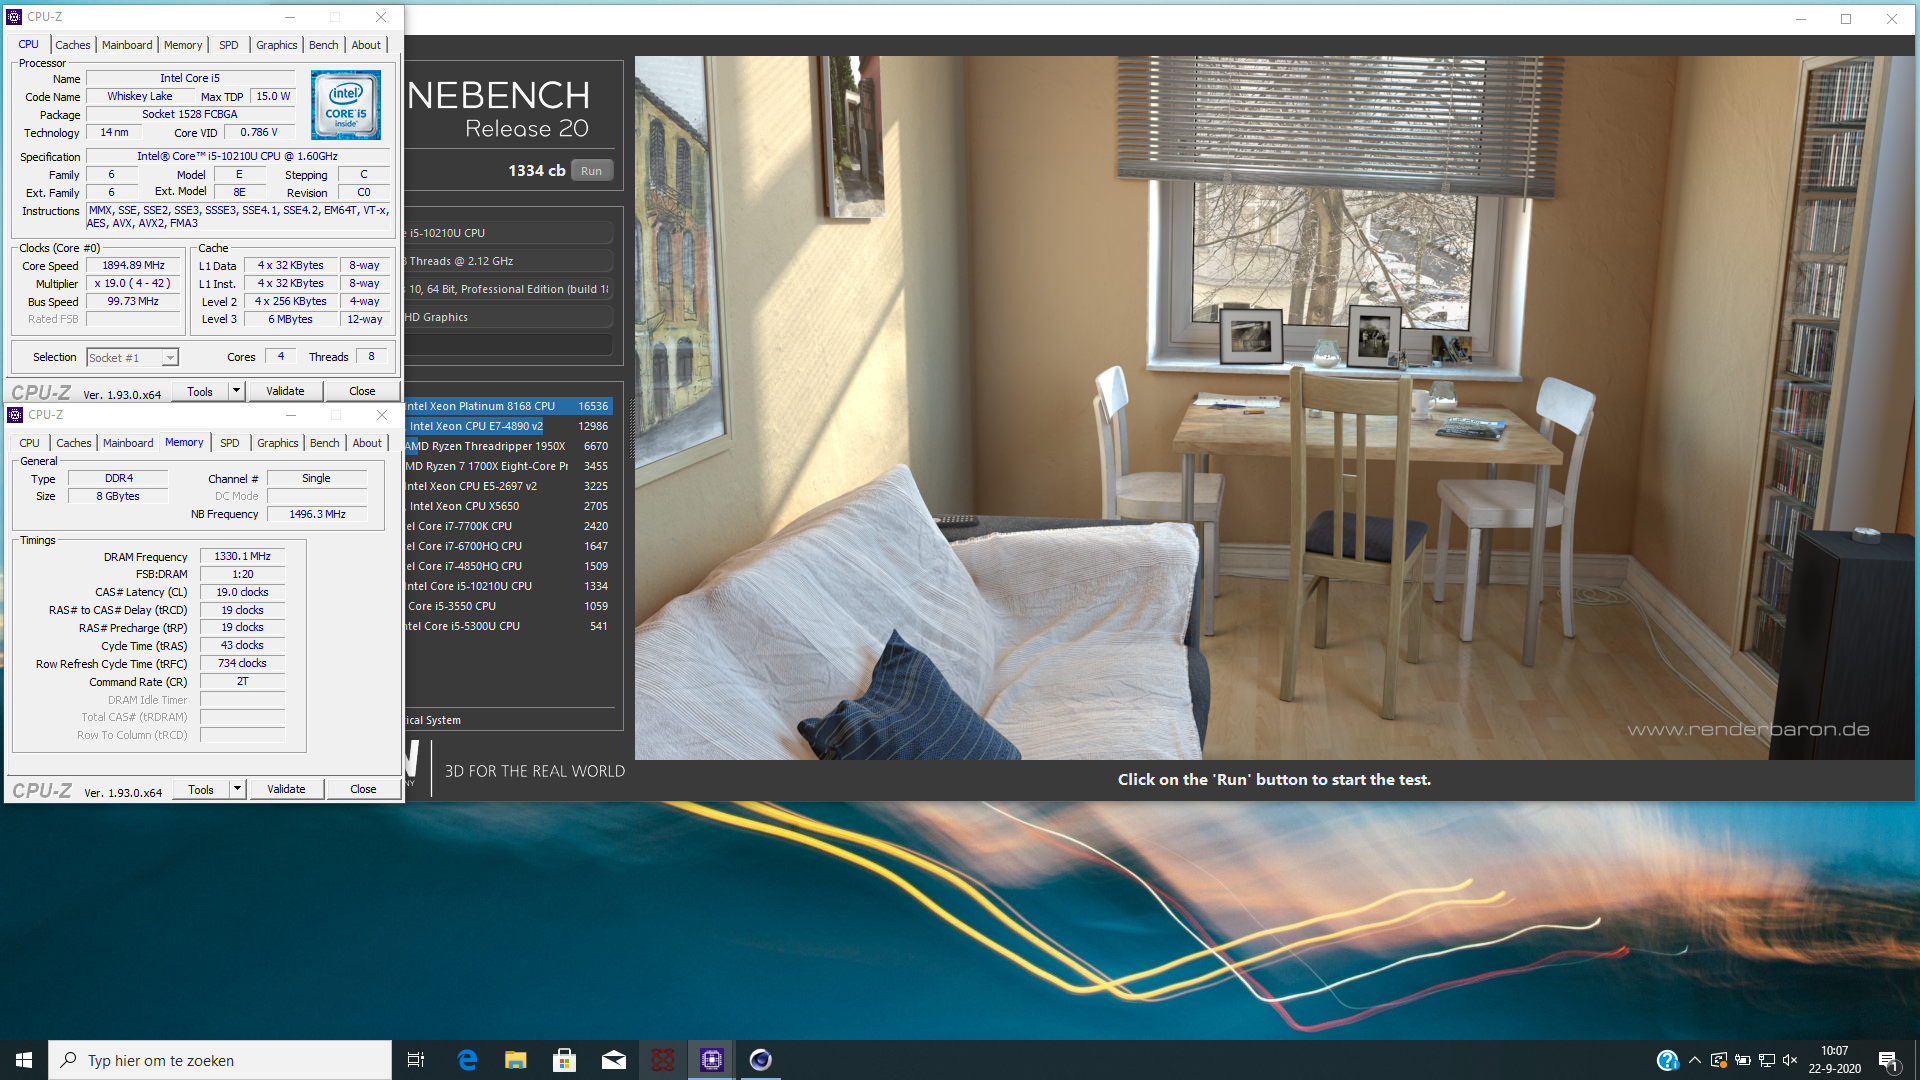Select the Intel Xeon CPU E7-4890 v2 ranking row

coord(508,426)
